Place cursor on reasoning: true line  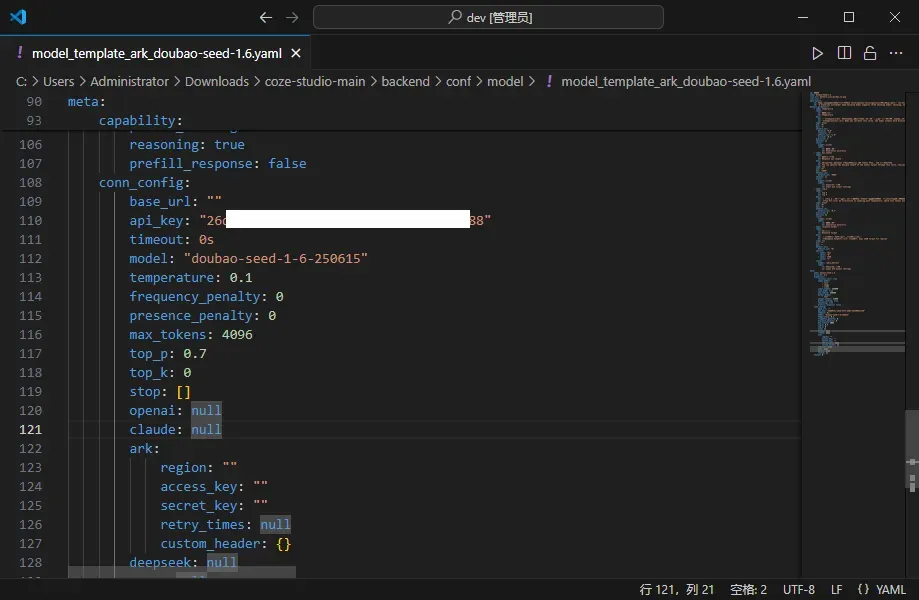point(187,145)
